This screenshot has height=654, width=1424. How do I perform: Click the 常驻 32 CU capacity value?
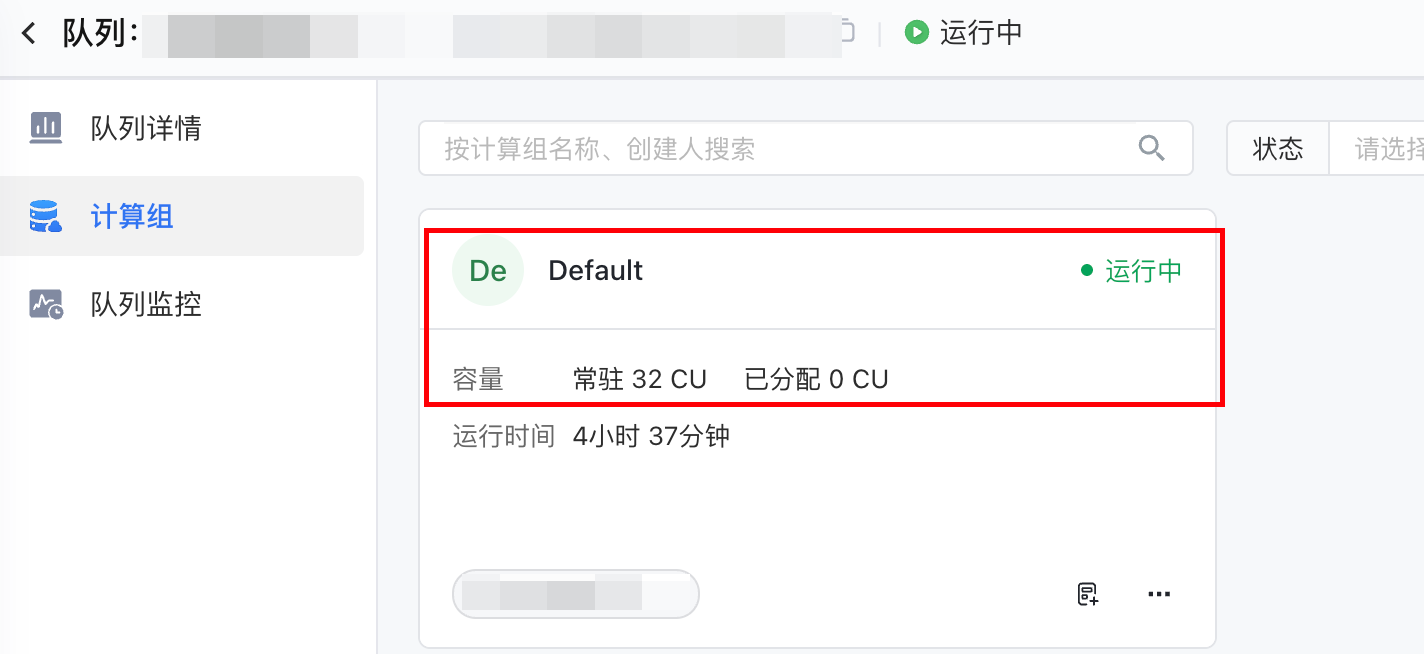click(x=640, y=380)
